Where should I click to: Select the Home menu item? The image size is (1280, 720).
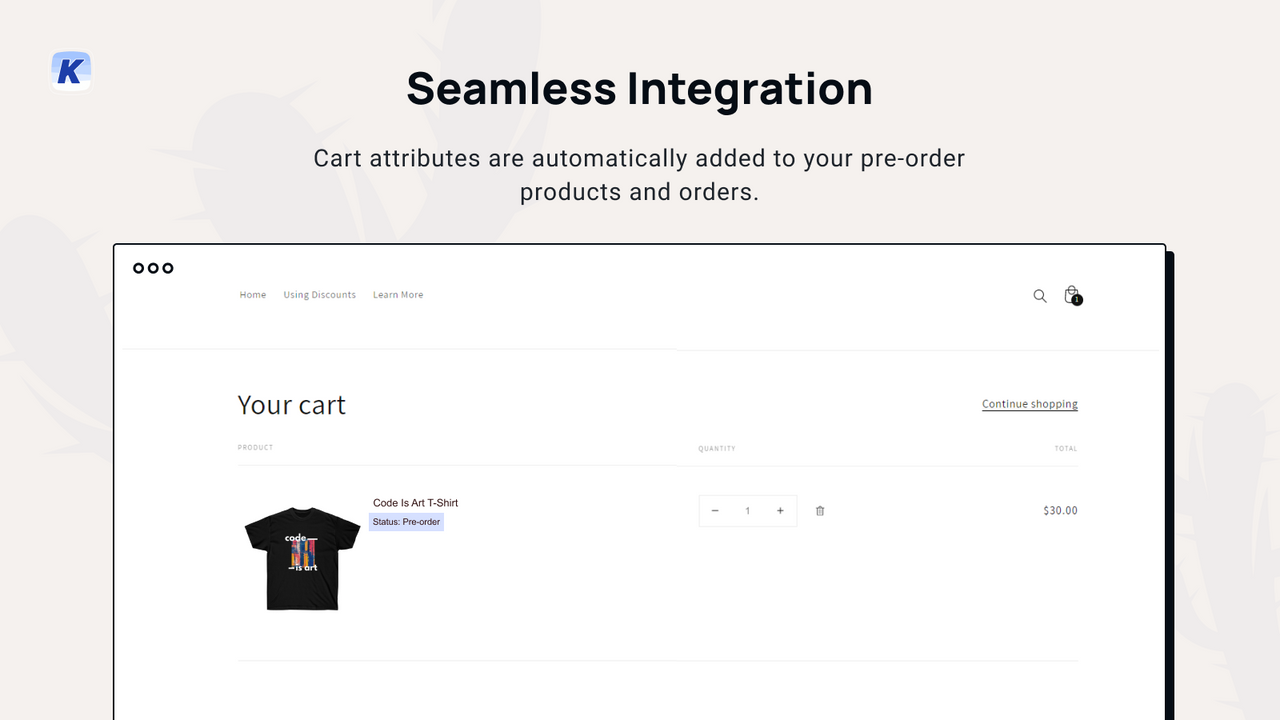click(x=252, y=294)
